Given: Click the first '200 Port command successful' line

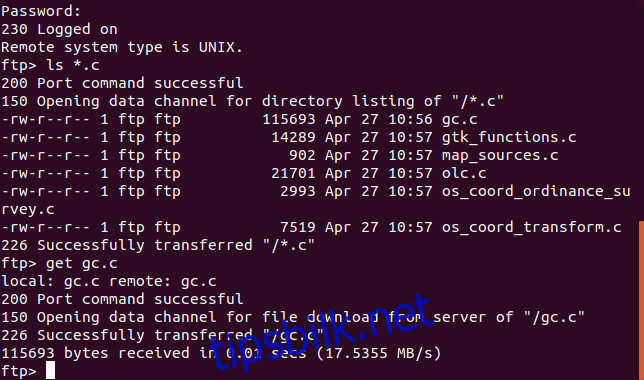Looking at the screenshot, I should point(122,83).
